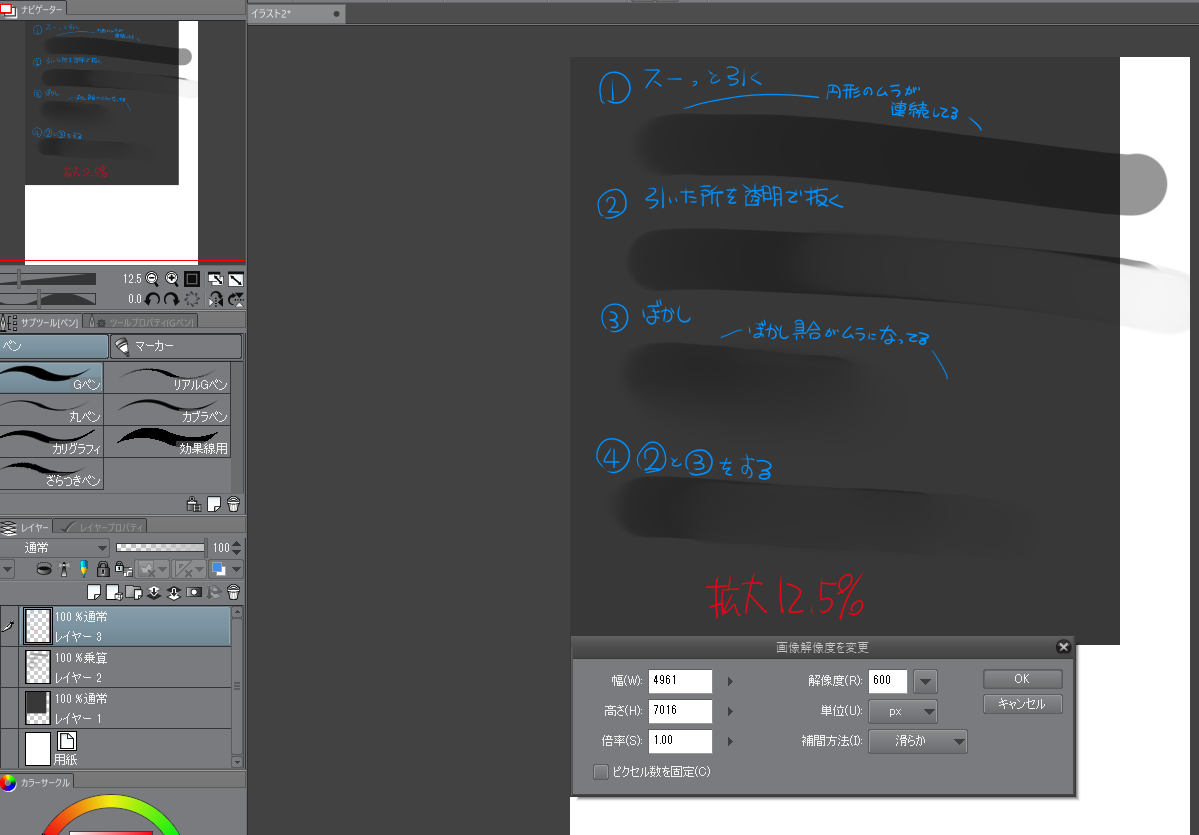Open the 単位 px unit dropdown
1199x835 pixels.
903,712
